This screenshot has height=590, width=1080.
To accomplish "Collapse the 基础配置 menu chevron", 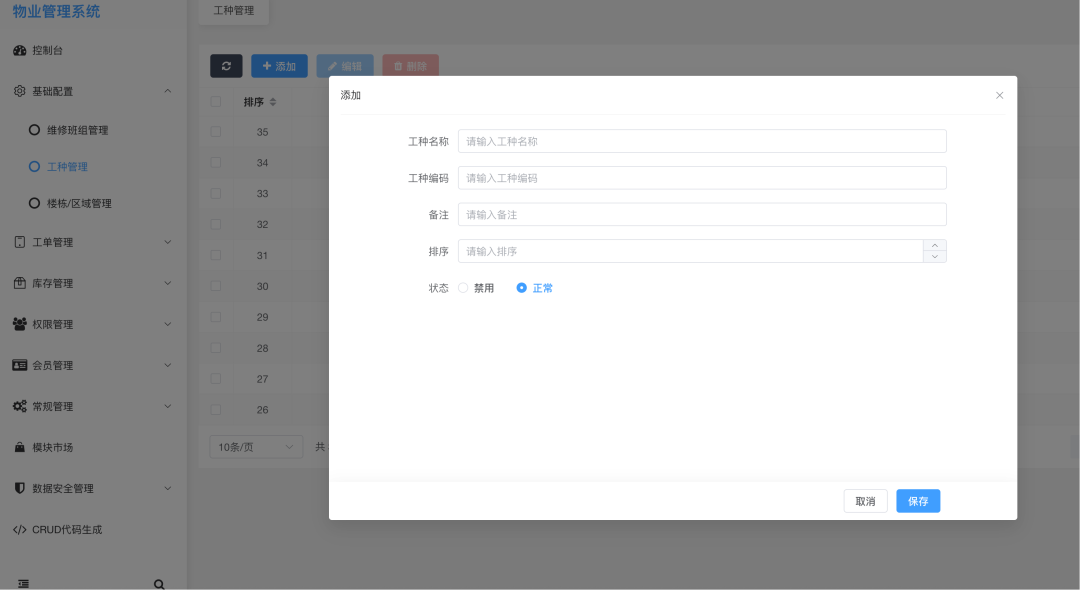I will click(x=167, y=91).
